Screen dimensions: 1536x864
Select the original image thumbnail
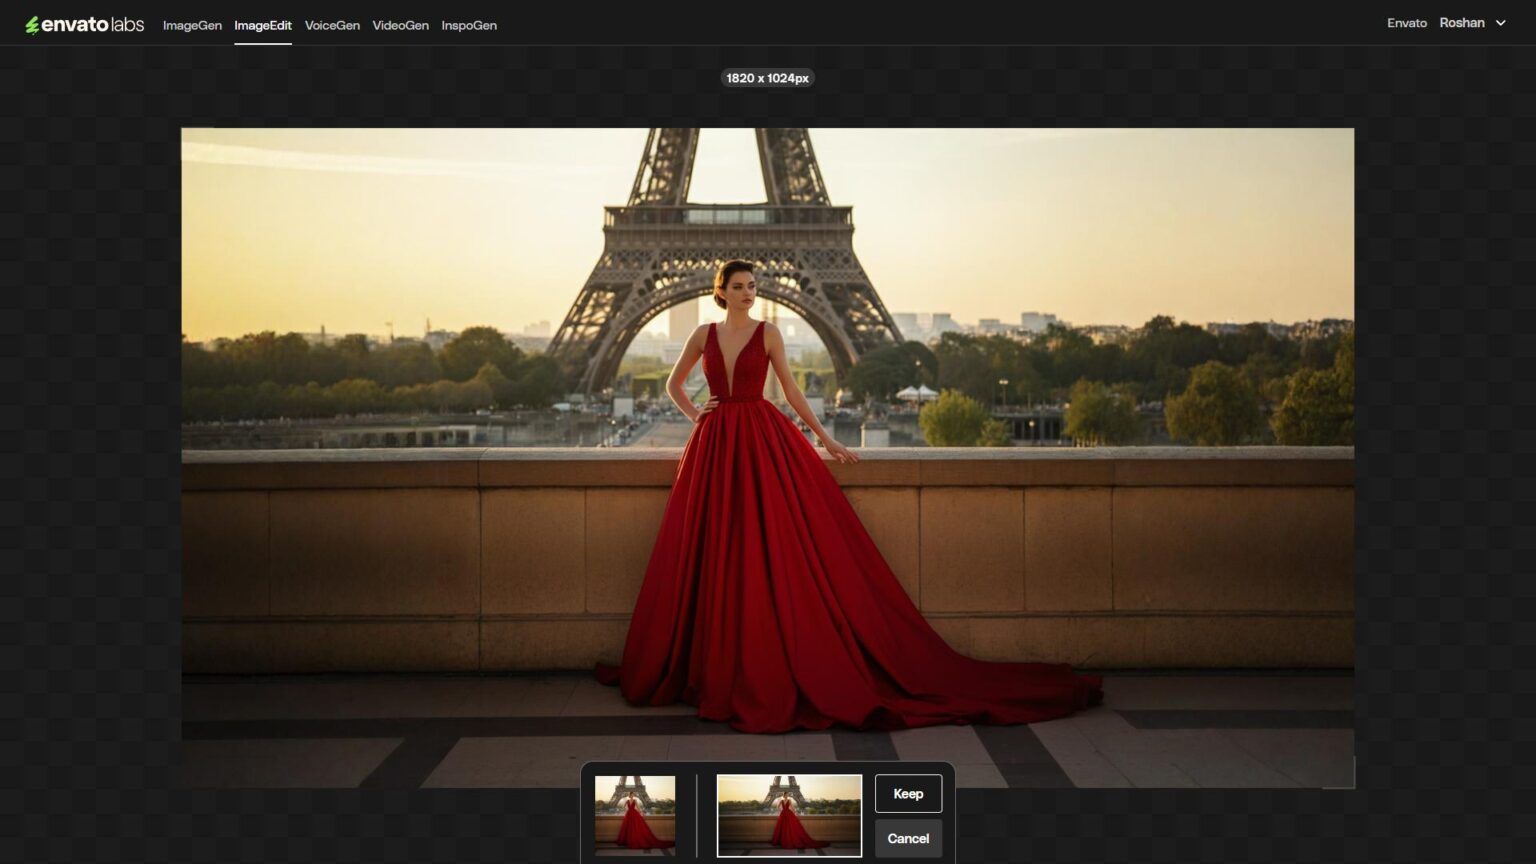pos(634,815)
